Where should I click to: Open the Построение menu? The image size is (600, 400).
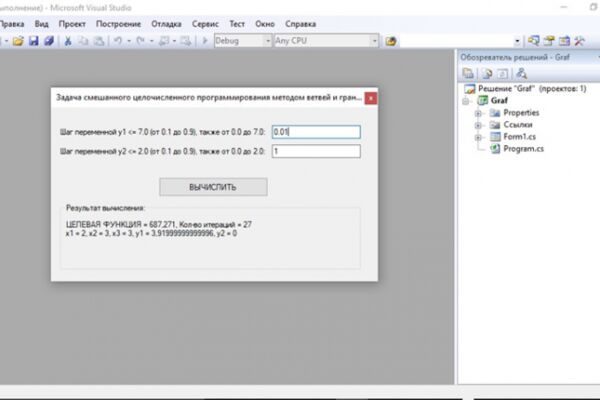(118, 24)
